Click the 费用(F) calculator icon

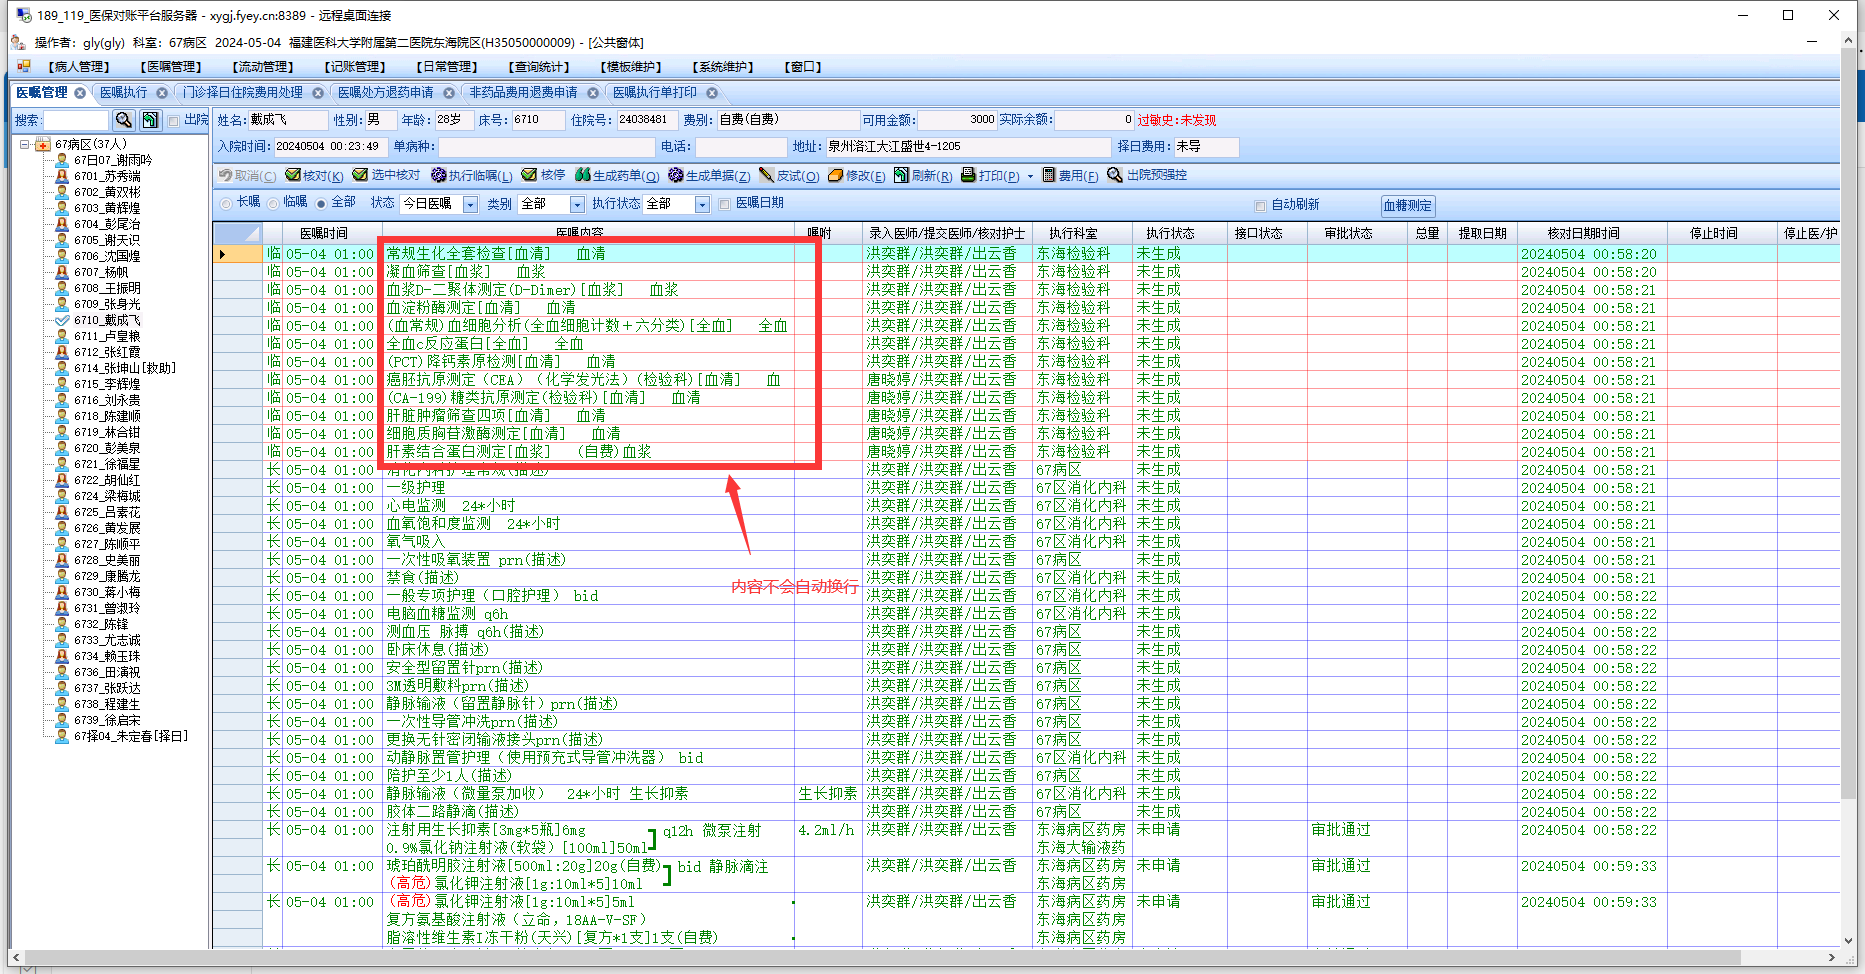[1049, 175]
